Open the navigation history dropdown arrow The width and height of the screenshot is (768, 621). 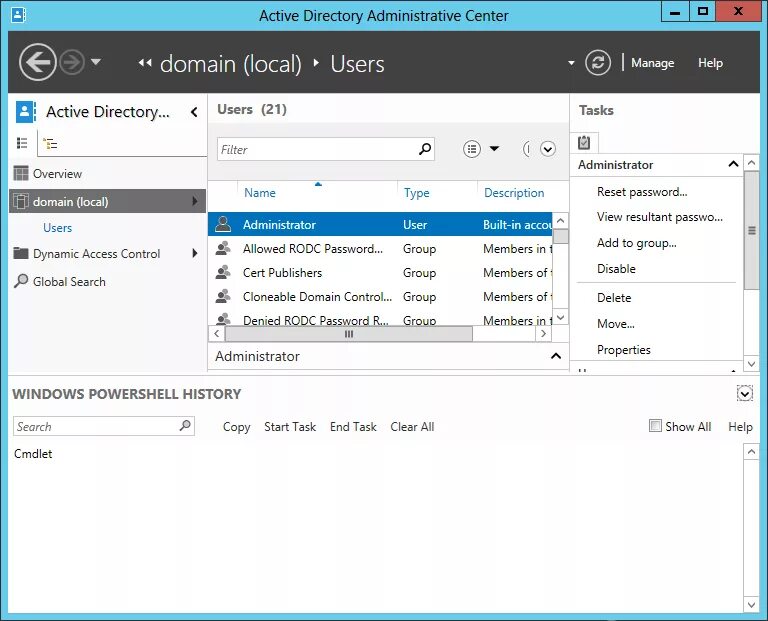click(96, 62)
